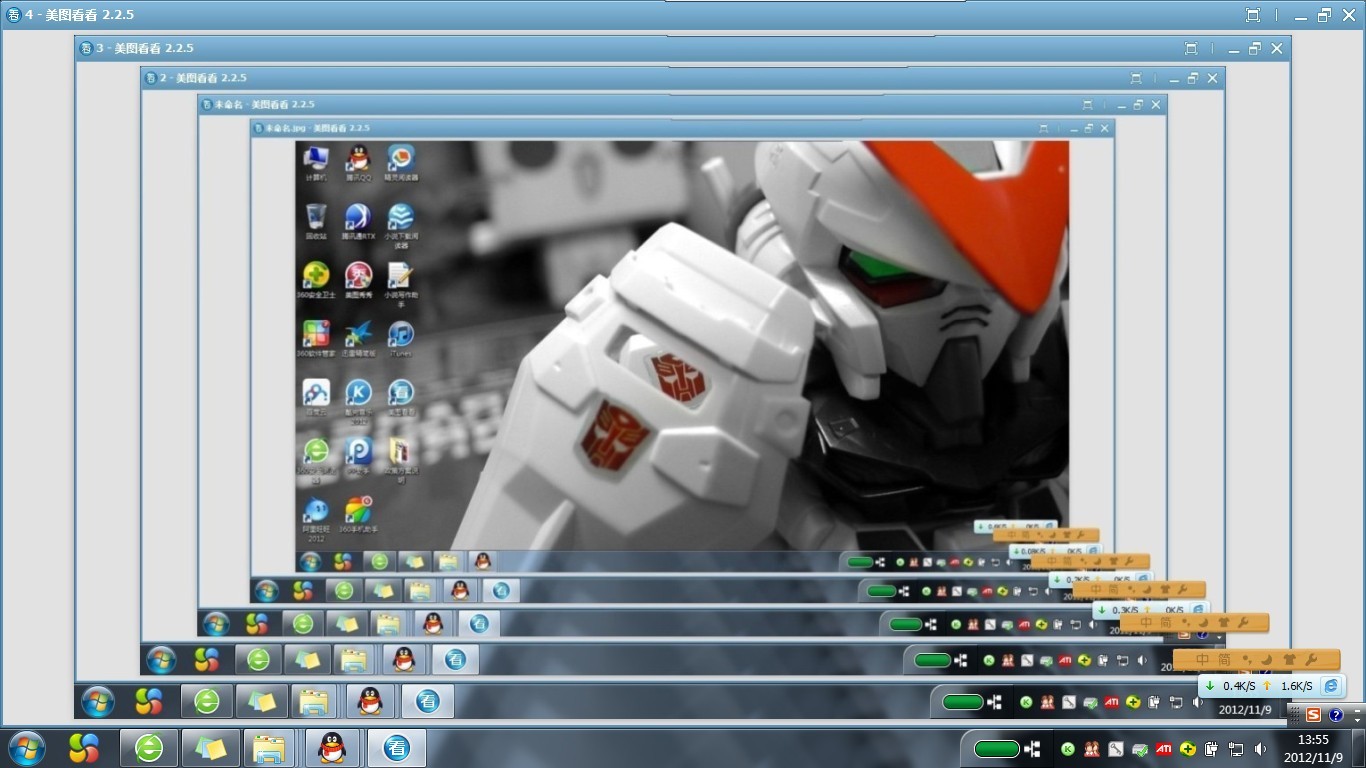The image size is (1366, 768).
Task: Click the 美图看看 logo in window 4's title bar
Action: tap(14, 15)
